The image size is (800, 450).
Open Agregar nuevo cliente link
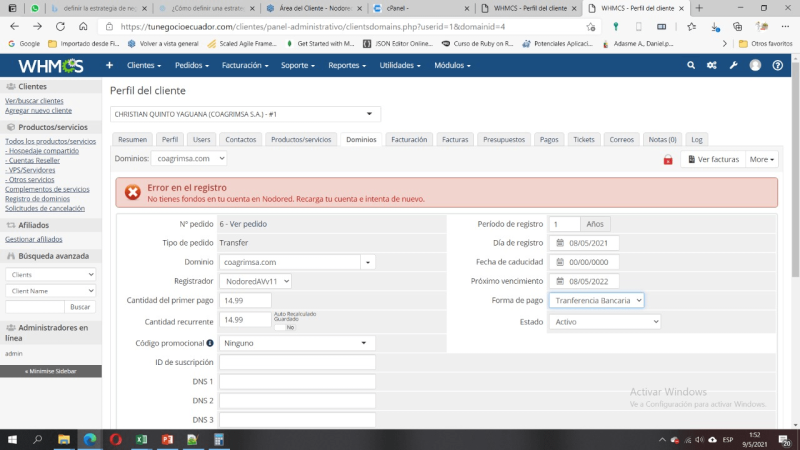pos(38,110)
